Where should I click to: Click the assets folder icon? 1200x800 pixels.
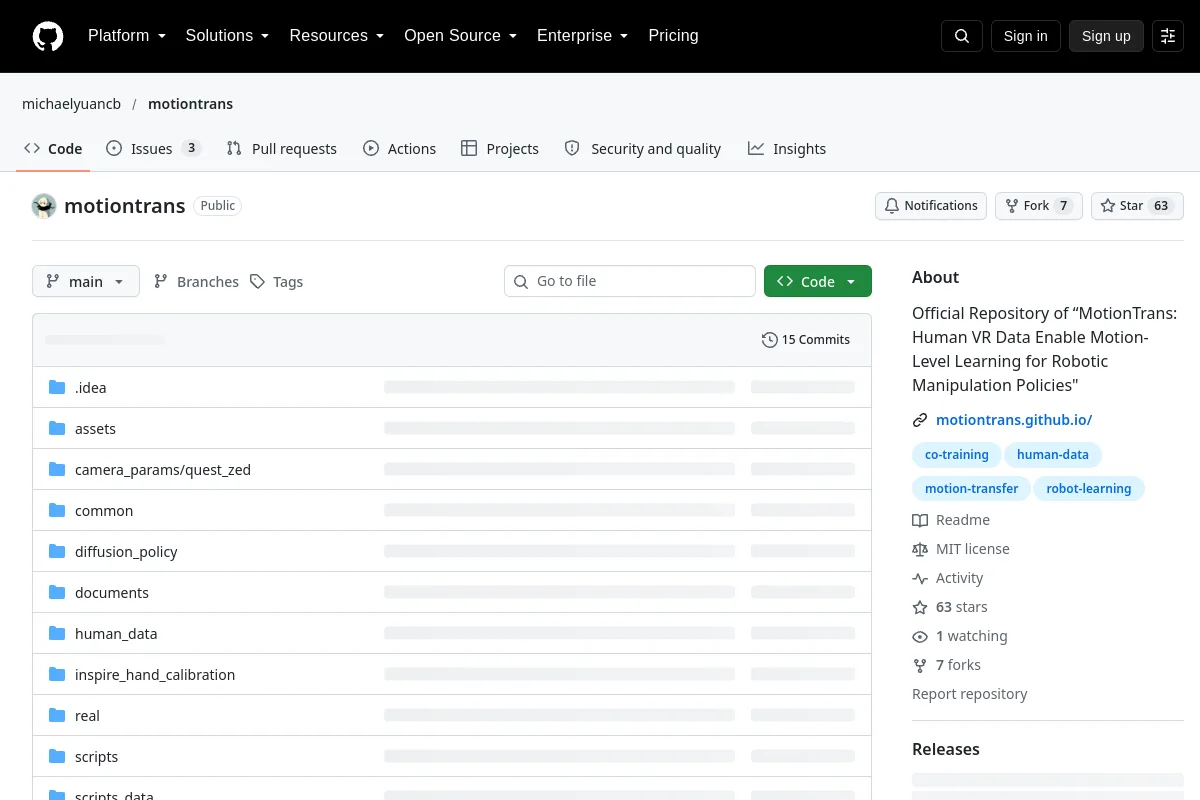point(57,429)
